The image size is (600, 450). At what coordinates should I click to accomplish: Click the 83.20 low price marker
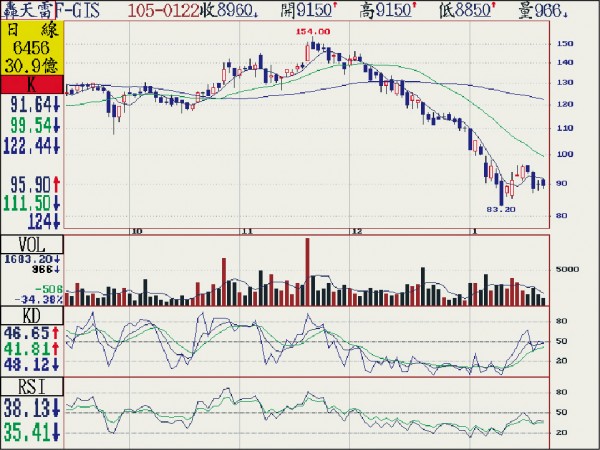point(500,210)
